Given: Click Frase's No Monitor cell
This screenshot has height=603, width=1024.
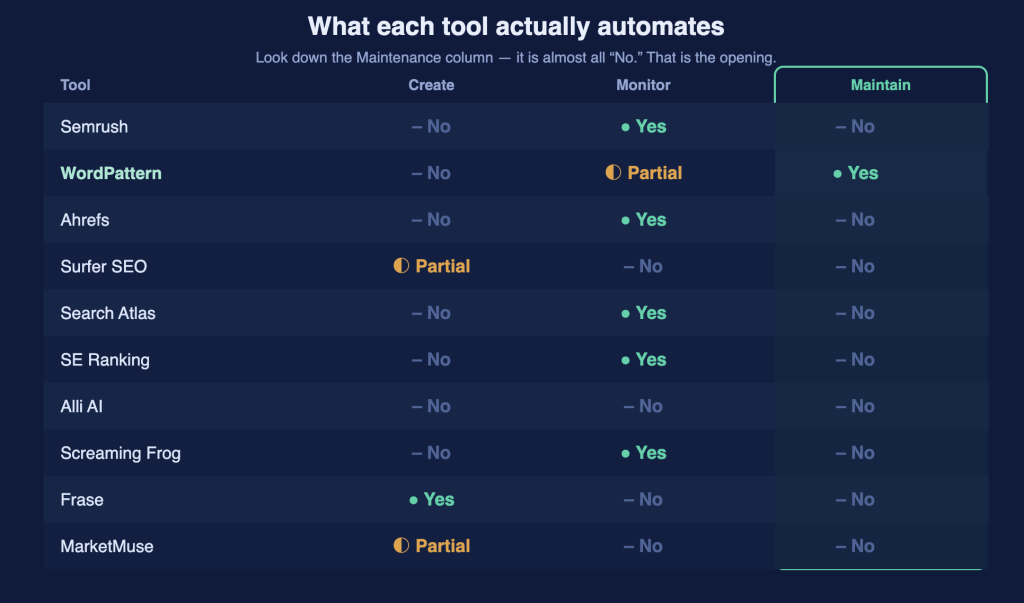Looking at the screenshot, I should point(643,500).
